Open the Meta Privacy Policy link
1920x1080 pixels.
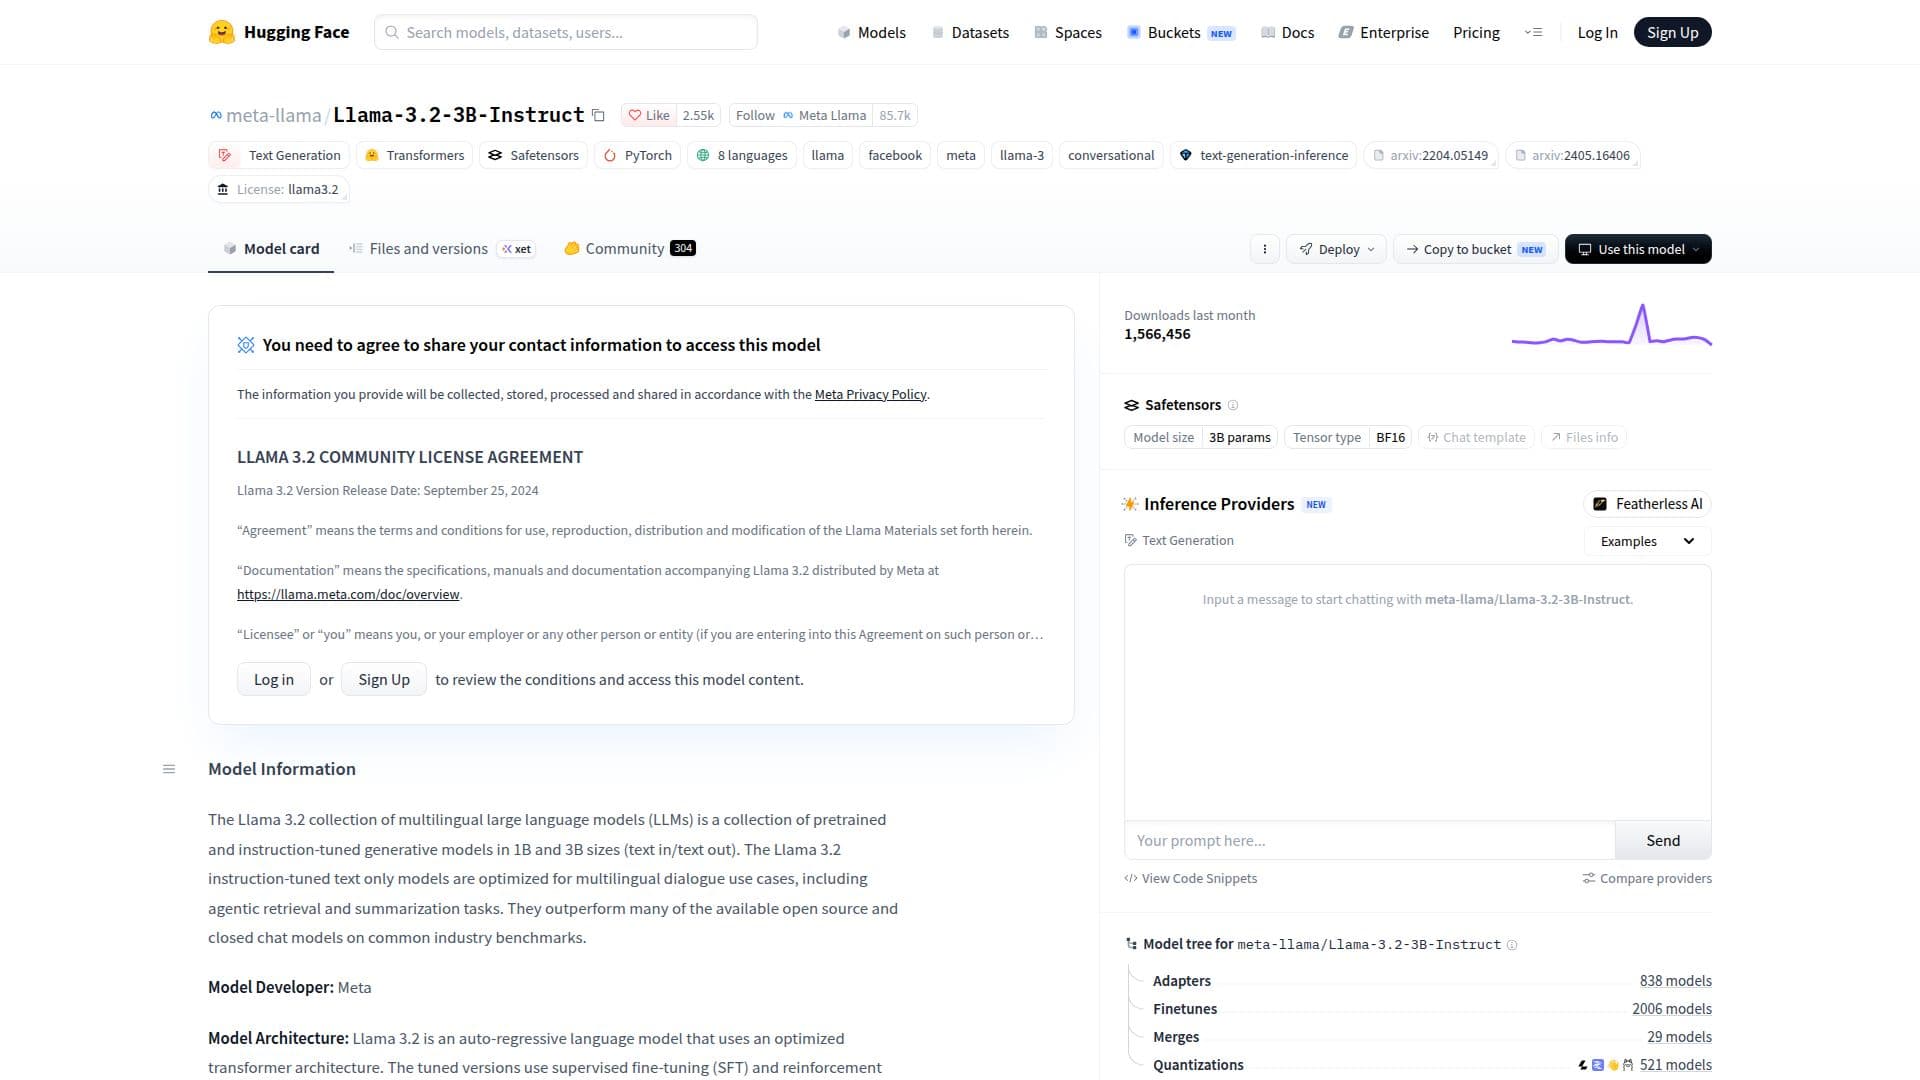coord(870,394)
